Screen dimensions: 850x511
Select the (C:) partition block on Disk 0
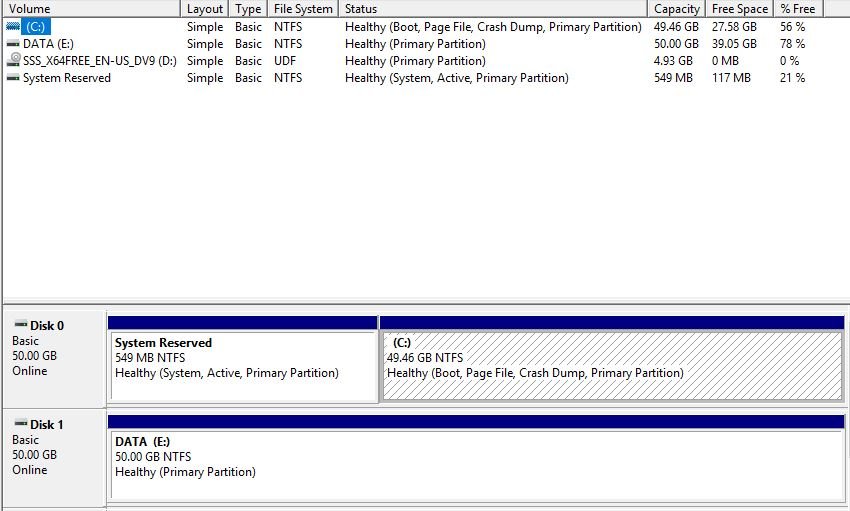click(612, 360)
